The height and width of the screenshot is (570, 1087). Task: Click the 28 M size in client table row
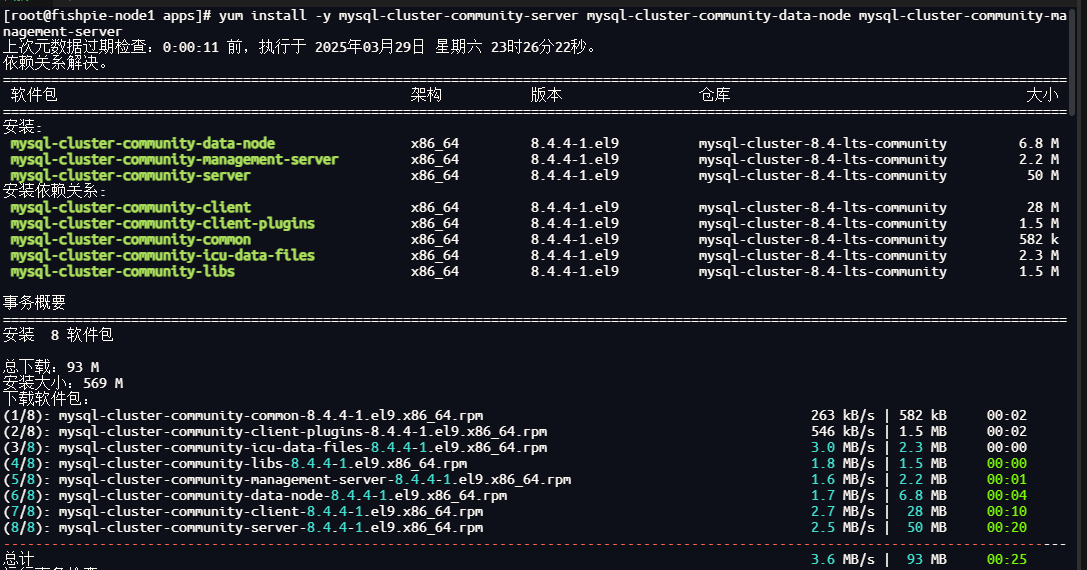click(1043, 207)
